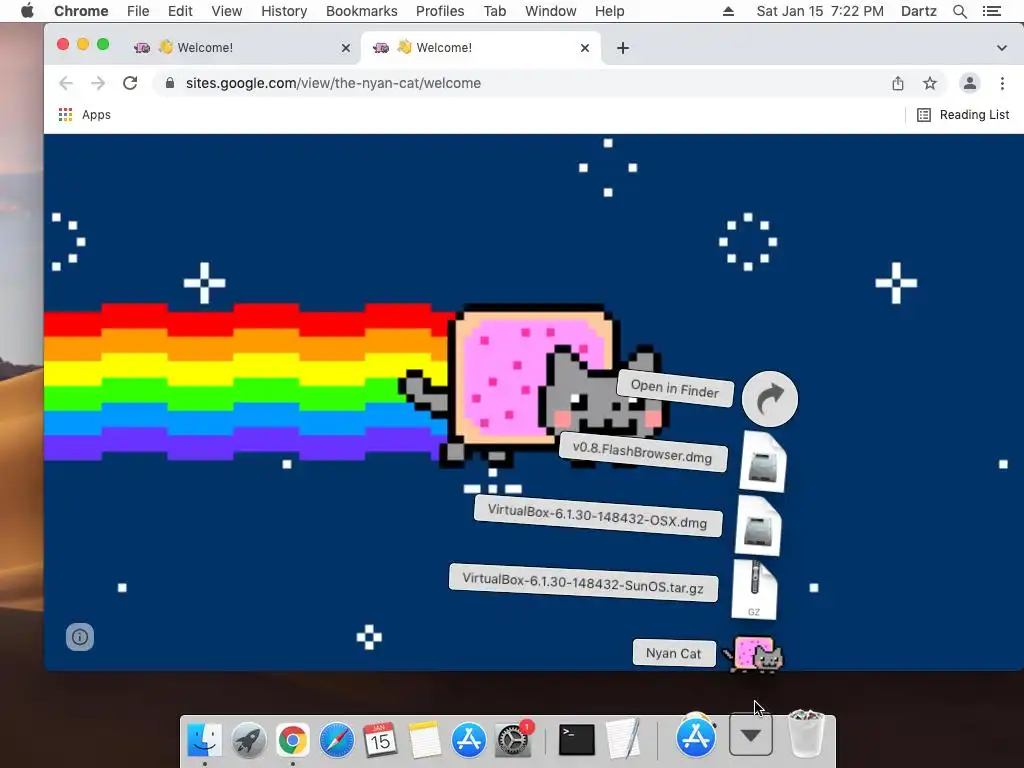The width and height of the screenshot is (1024, 768).
Task: Click the date and time display
Action: pos(820,11)
